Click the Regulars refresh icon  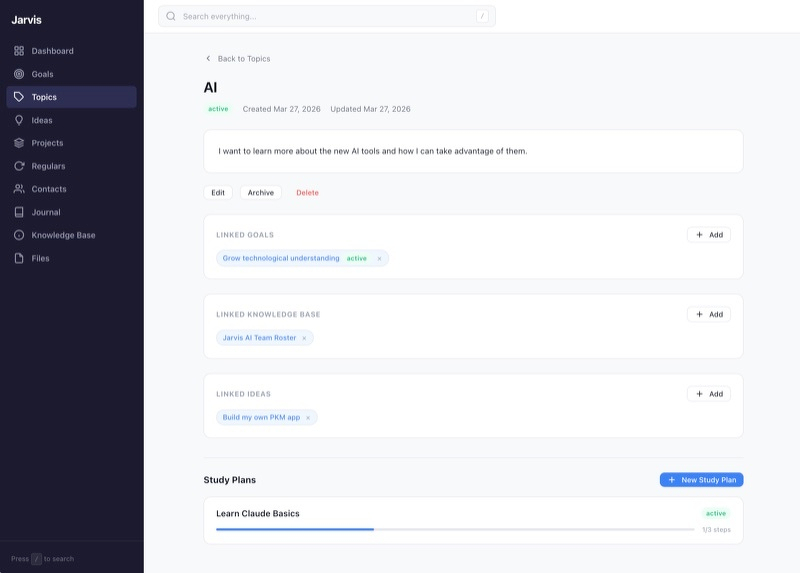(x=19, y=166)
